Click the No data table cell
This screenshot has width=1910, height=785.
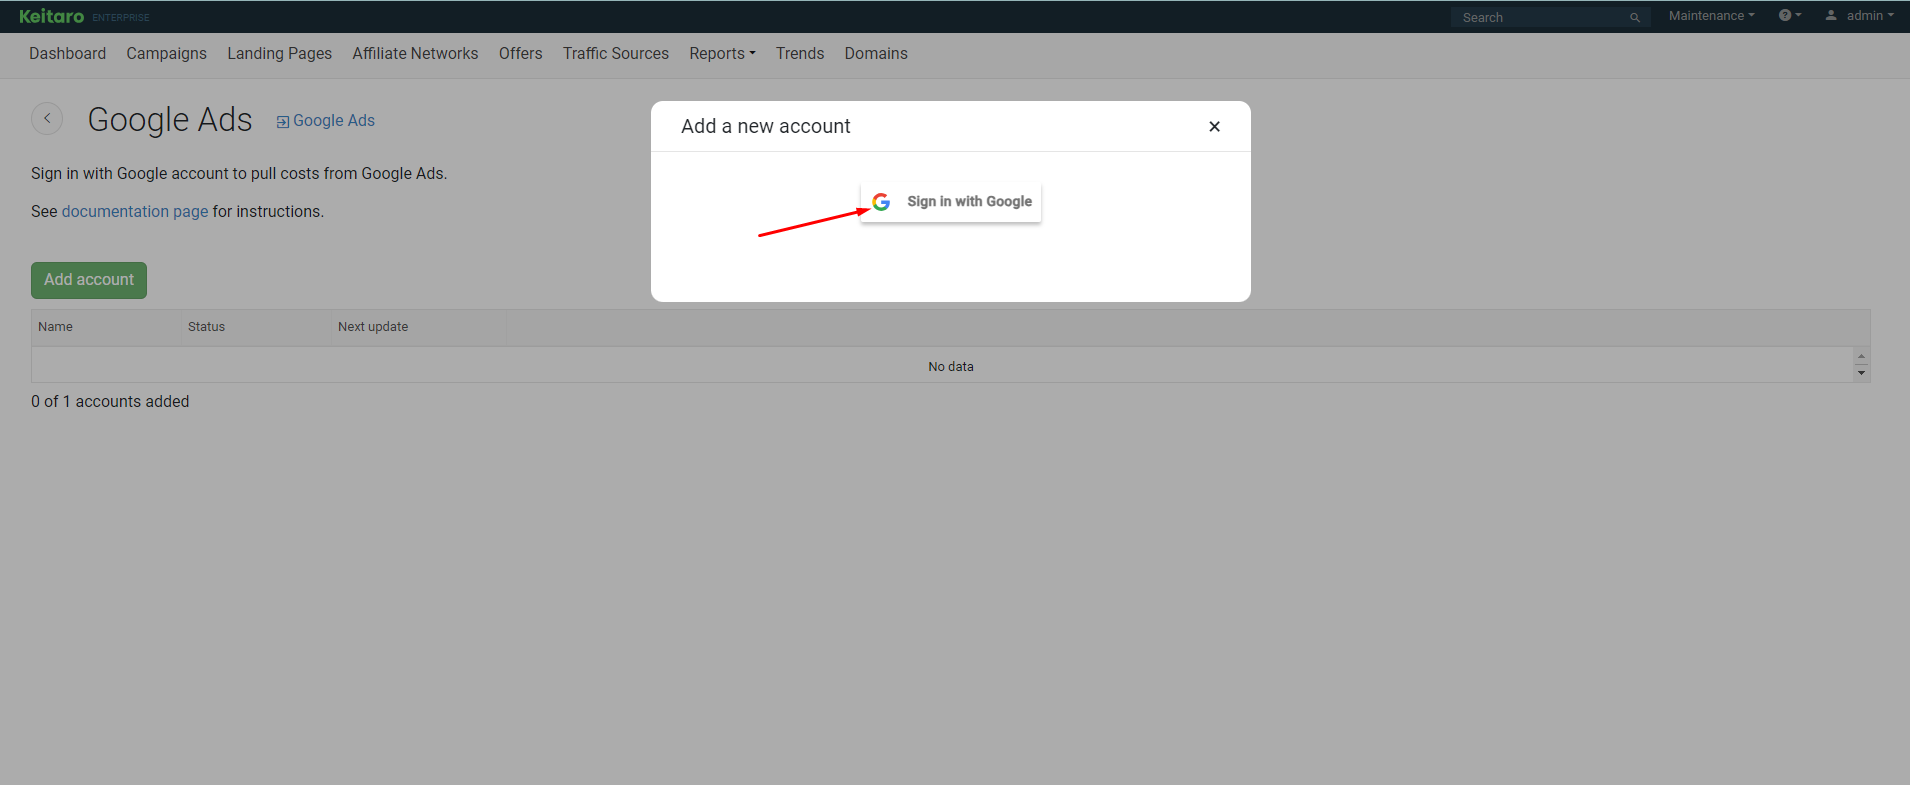pos(951,367)
